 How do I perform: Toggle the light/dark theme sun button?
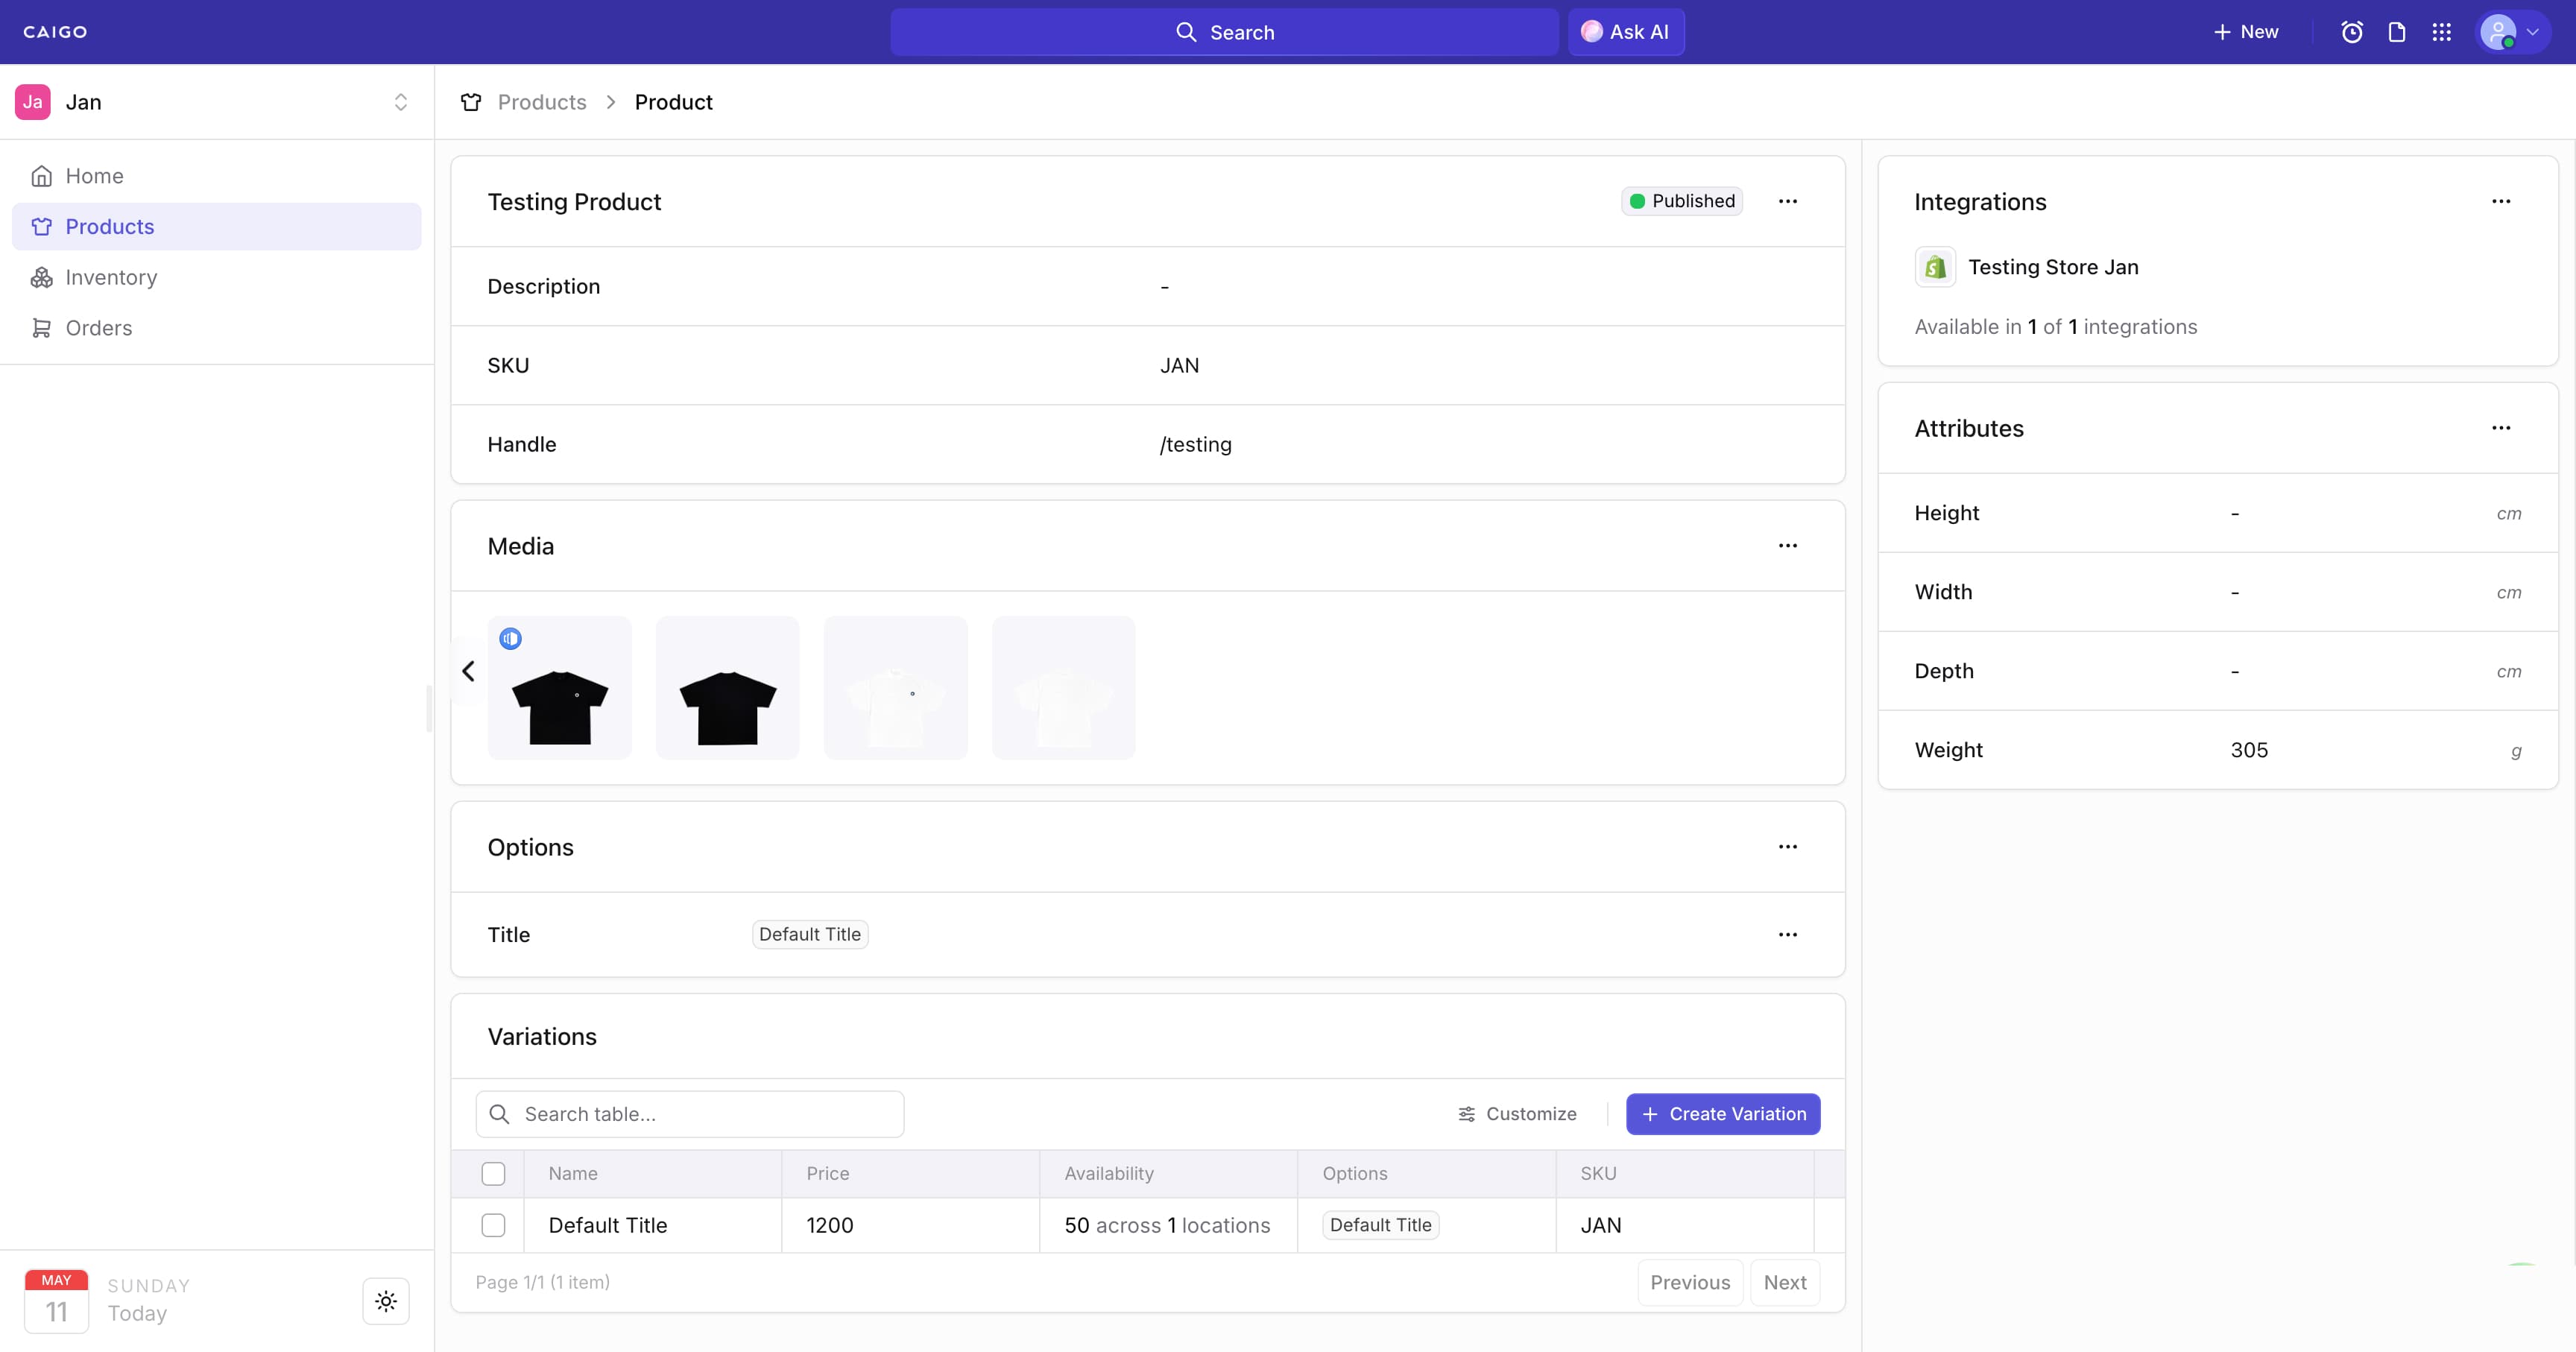coord(386,1301)
